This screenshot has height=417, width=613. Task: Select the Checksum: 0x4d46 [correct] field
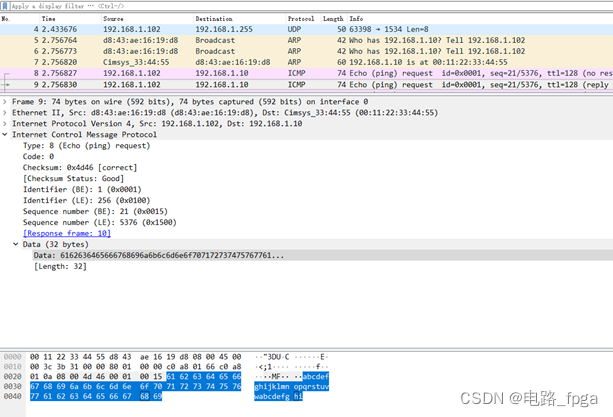(x=80, y=168)
